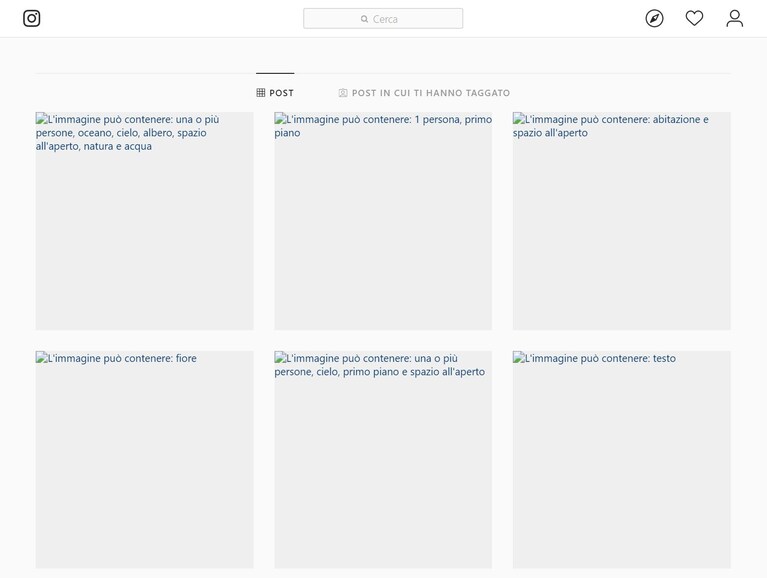Click alt text link 'L'immagine può contenere: fiore'
The image size is (767, 578).
click(122, 358)
